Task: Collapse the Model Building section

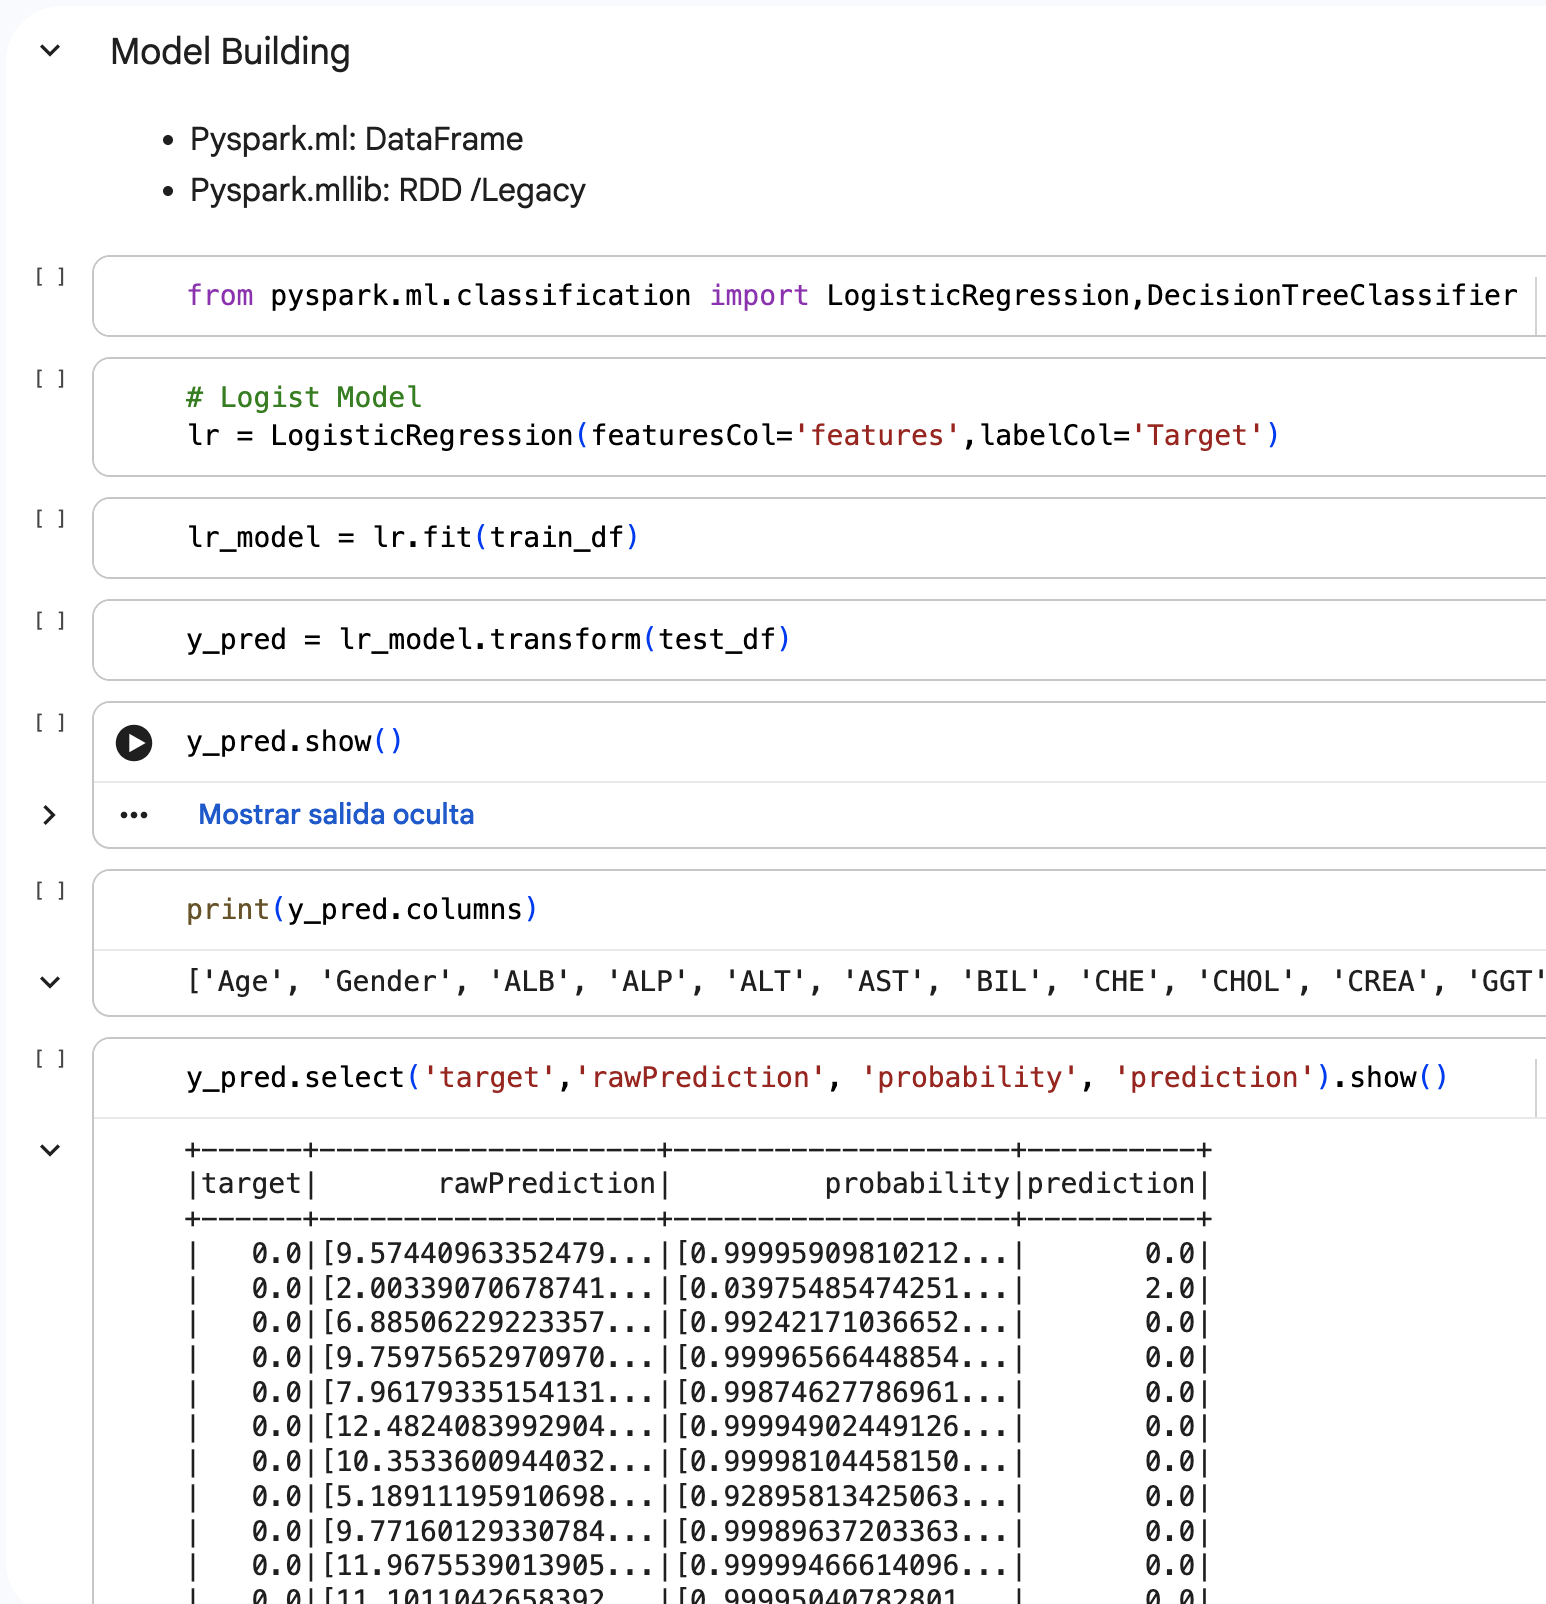Action: coord(50,51)
